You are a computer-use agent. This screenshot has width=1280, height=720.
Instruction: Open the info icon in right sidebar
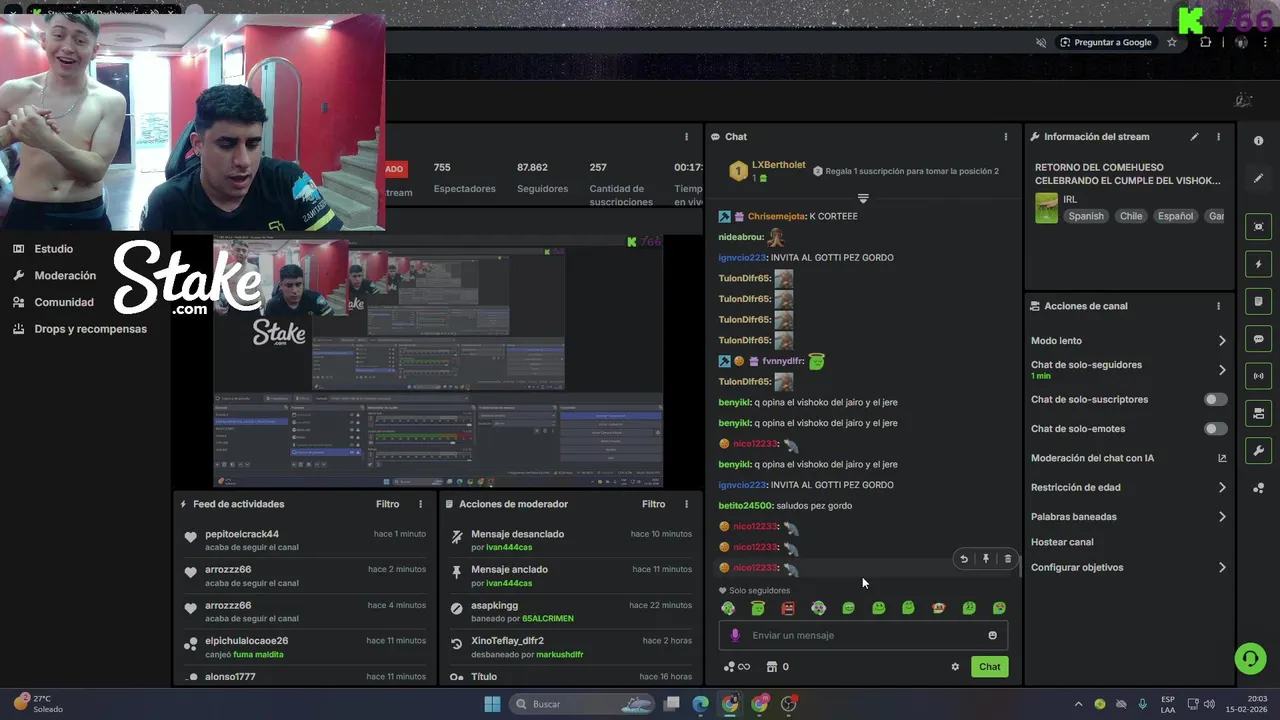click(1258, 141)
